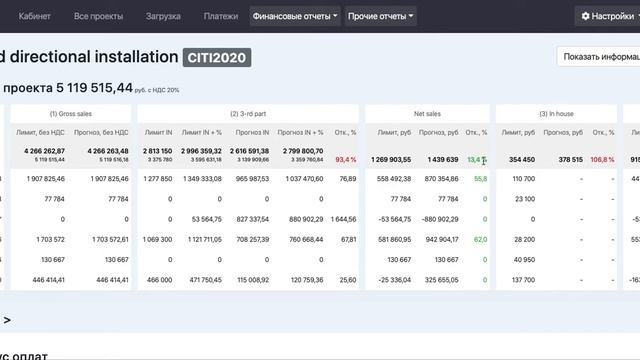Screen dimensions: 640x360
Task: Click cell 965 987,53
Action: [252, 179]
